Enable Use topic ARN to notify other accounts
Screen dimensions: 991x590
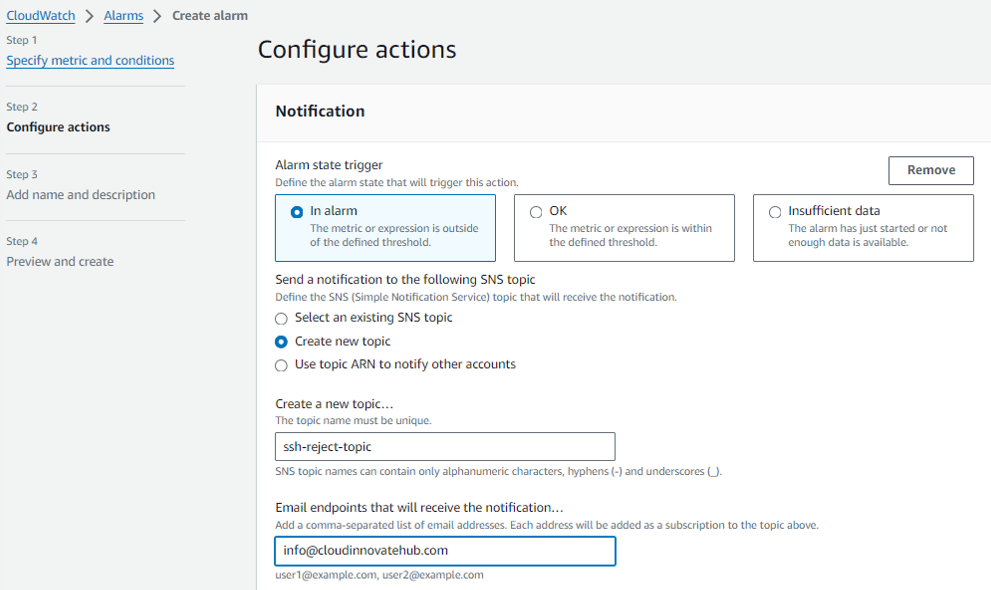coord(282,365)
